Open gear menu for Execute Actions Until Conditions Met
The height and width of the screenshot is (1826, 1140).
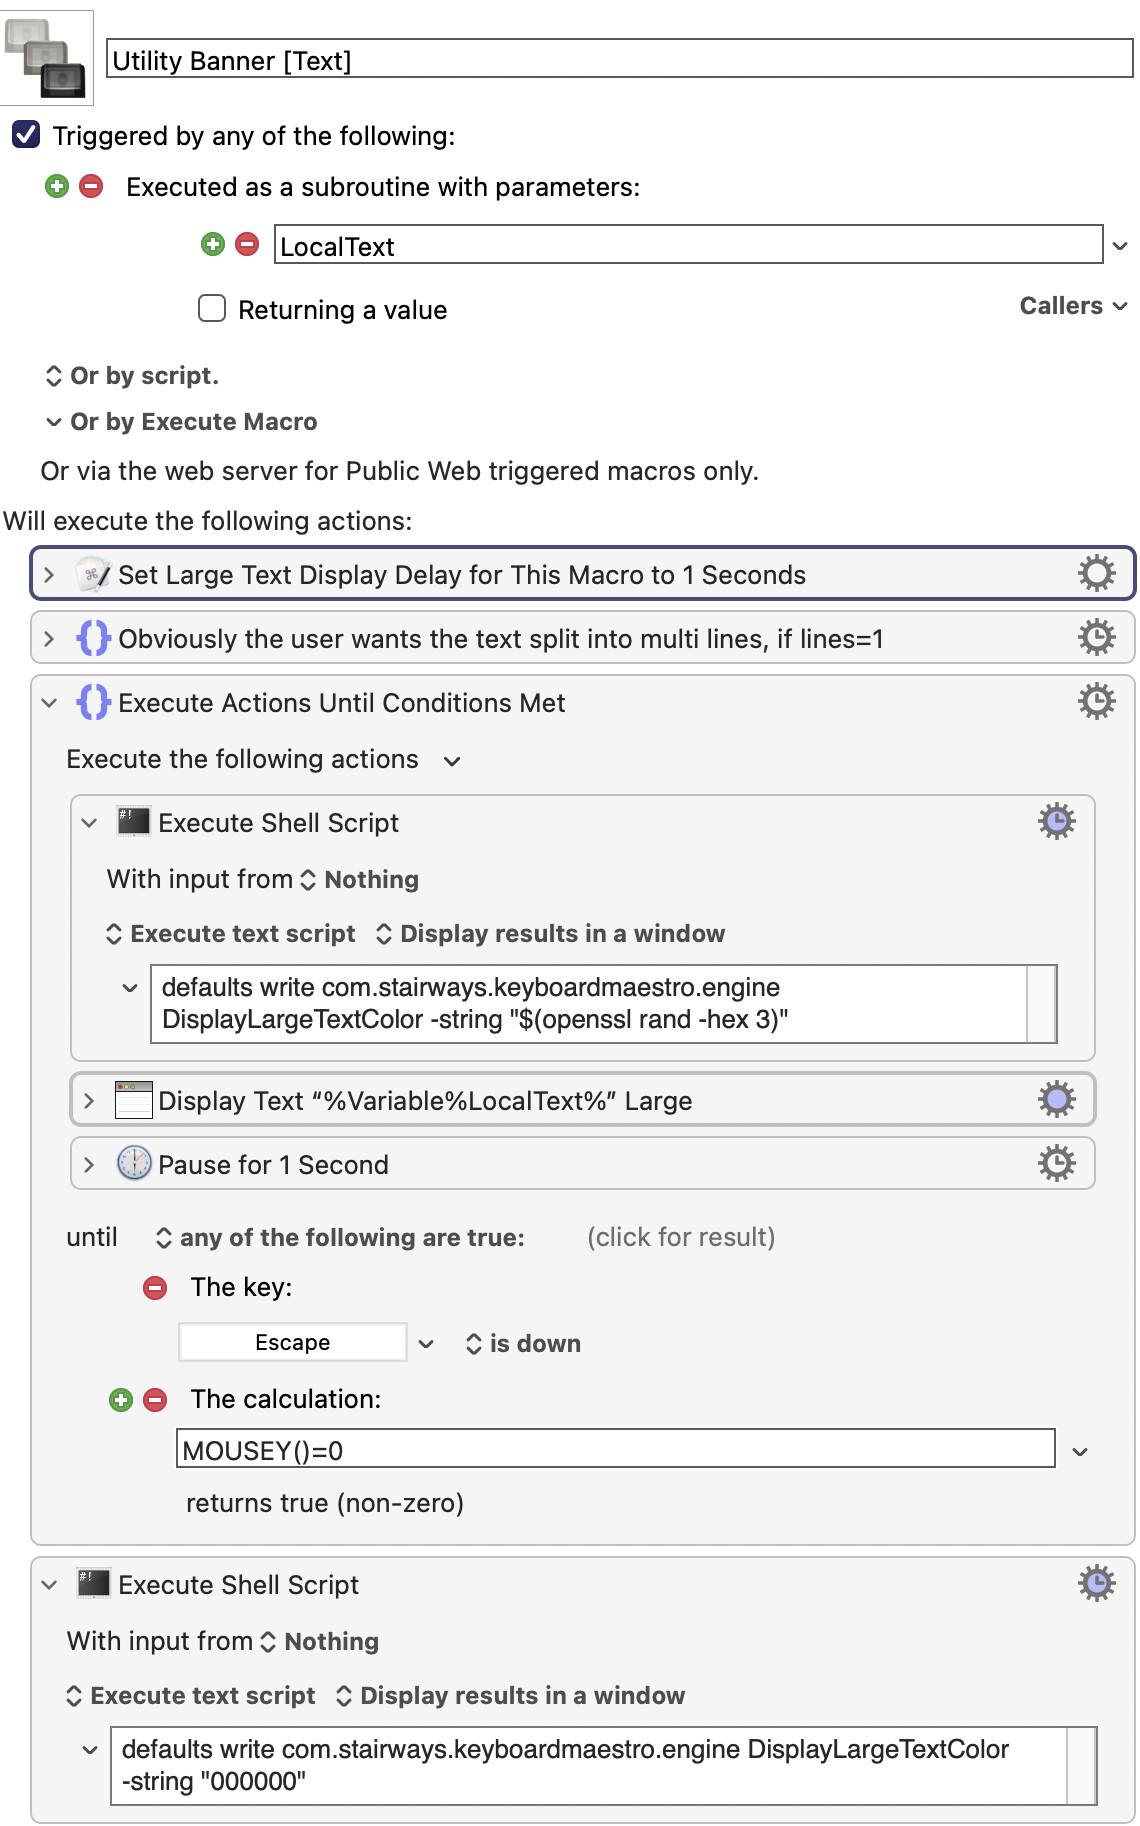point(1096,702)
